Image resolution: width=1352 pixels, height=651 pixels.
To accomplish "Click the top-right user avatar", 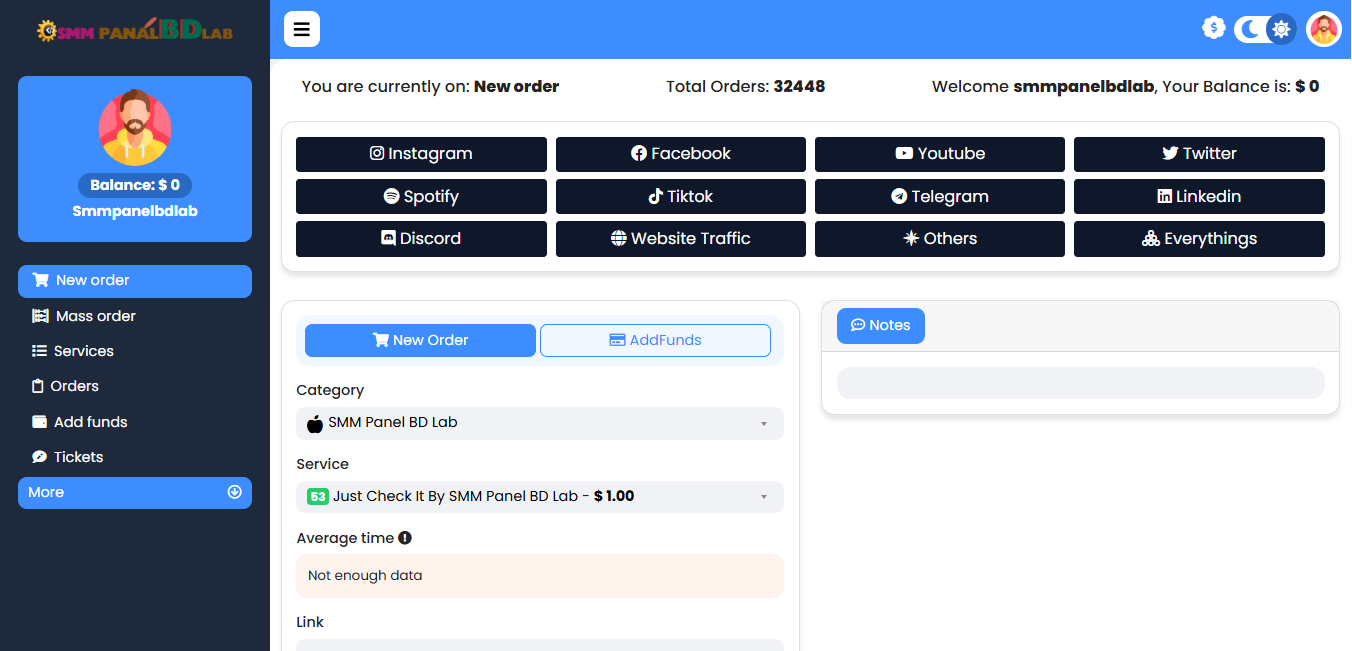I will click(x=1323, y=29).
